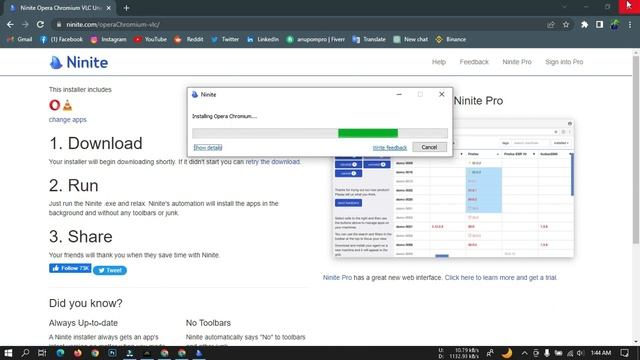This screenshot has width=640, height=360.
Task: Open the Gmail bookmark
Action: pos(20,40)
